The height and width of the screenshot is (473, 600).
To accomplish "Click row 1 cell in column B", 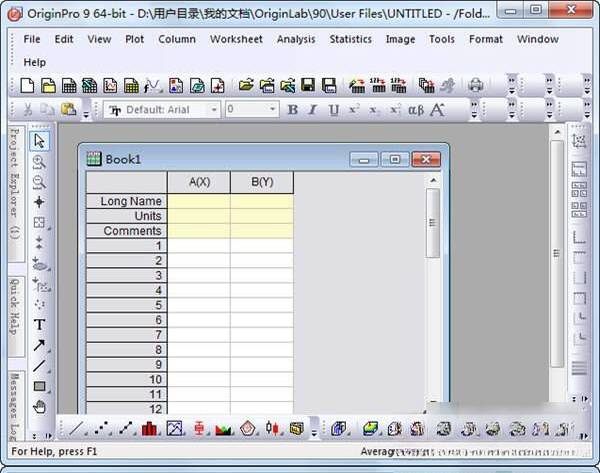I will point(262,246).
